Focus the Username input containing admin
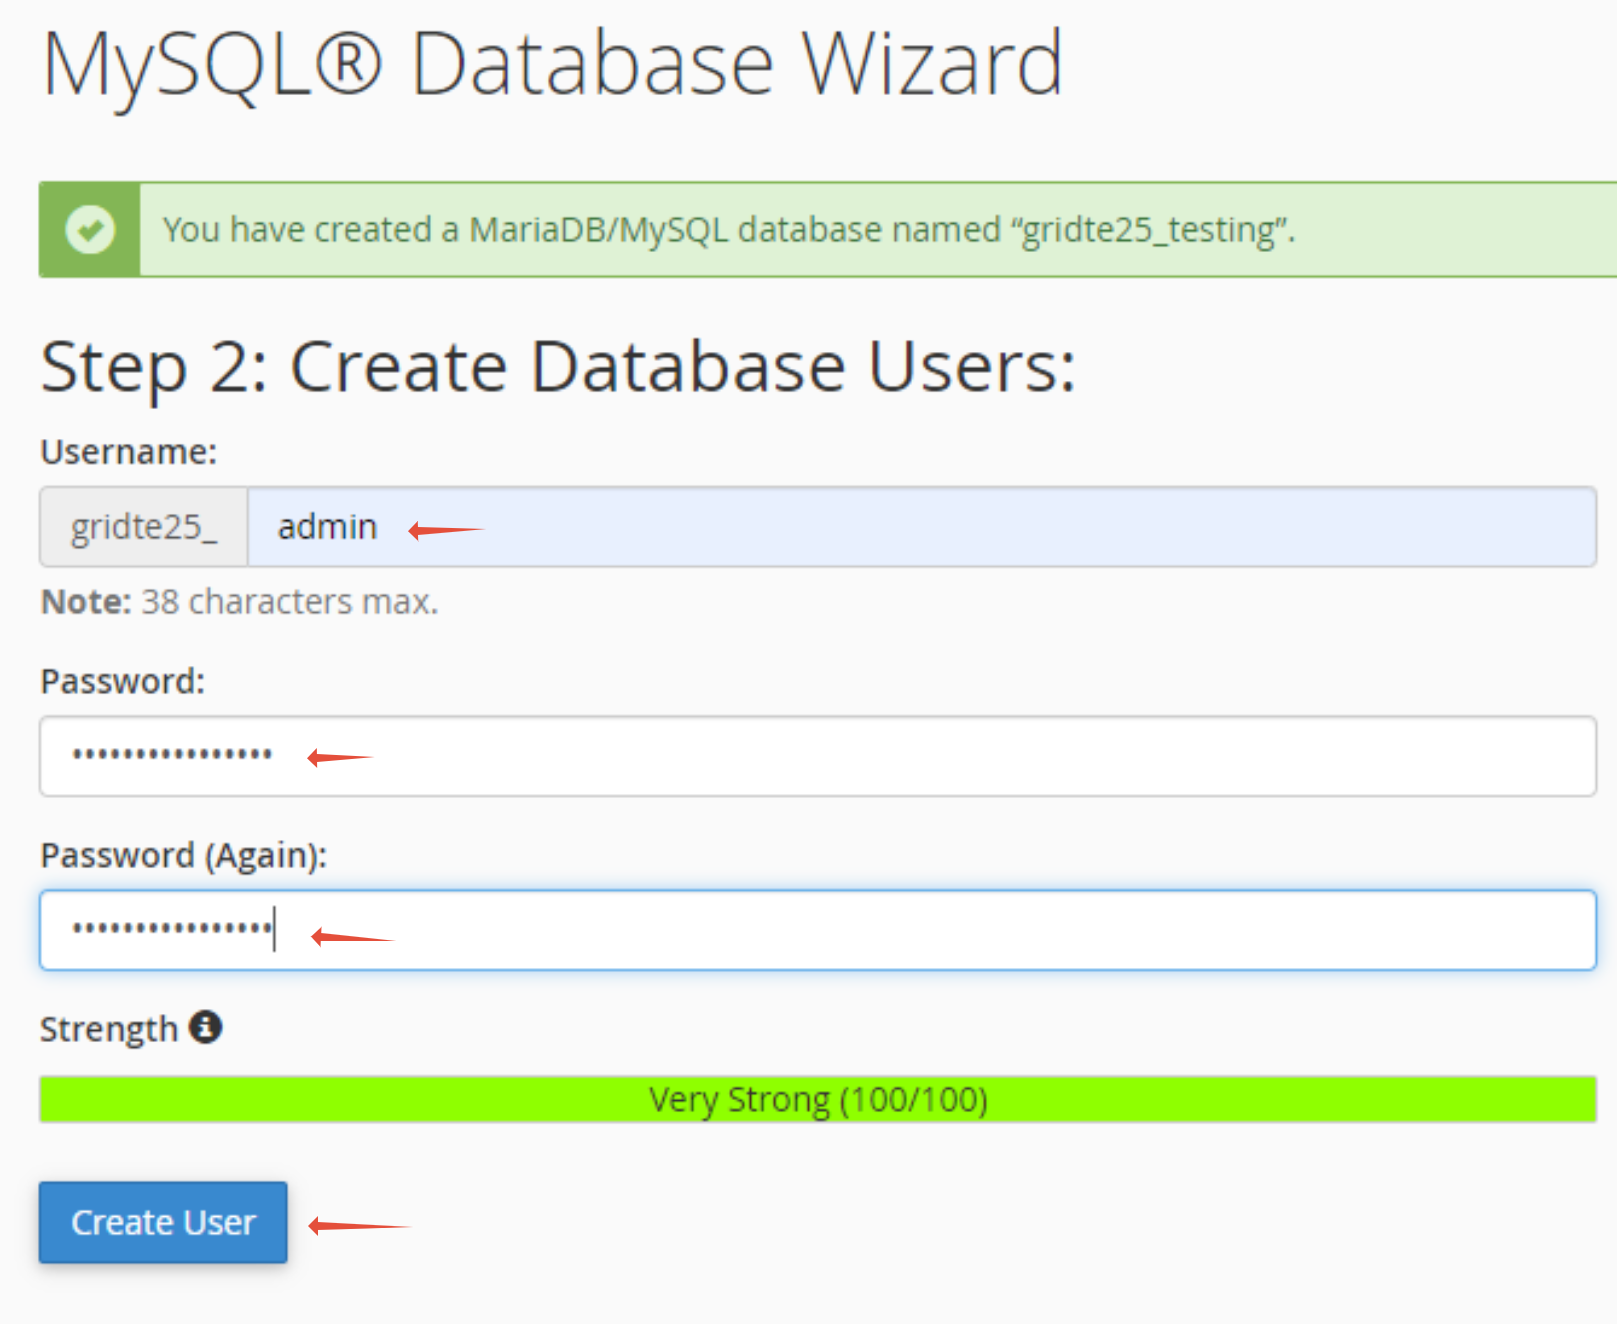The height and width of the screenshot is (1324, 1617). [921, 527]
